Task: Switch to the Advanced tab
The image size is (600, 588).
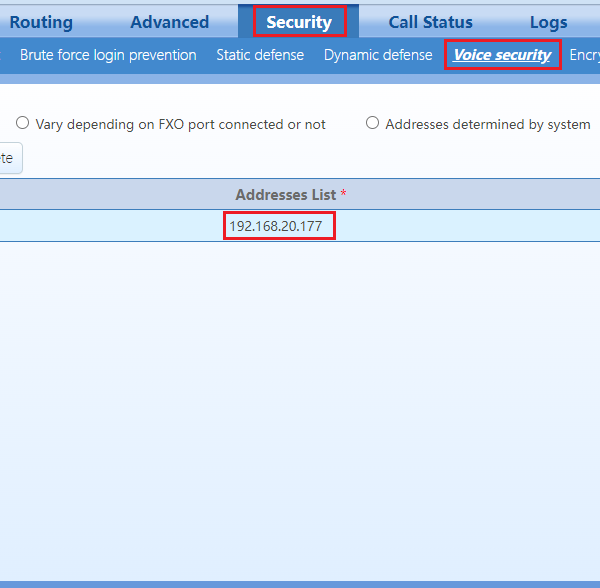Action: [x=169, y=22]
